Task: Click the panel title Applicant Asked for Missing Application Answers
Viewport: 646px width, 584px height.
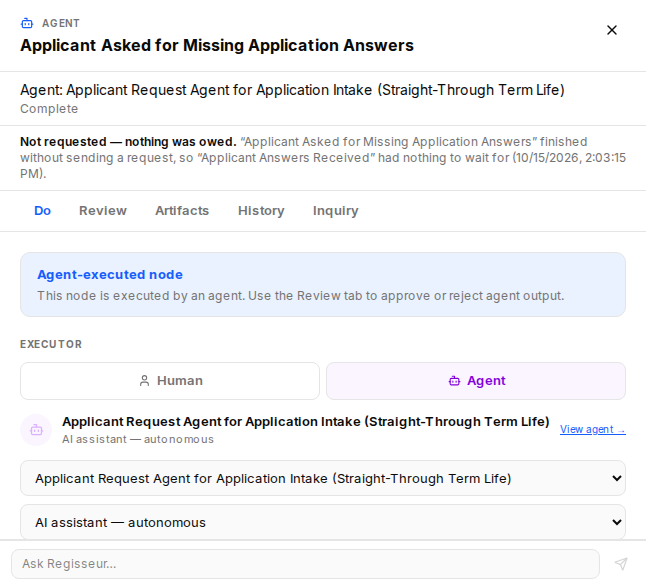Action: (x=217, y=45)
